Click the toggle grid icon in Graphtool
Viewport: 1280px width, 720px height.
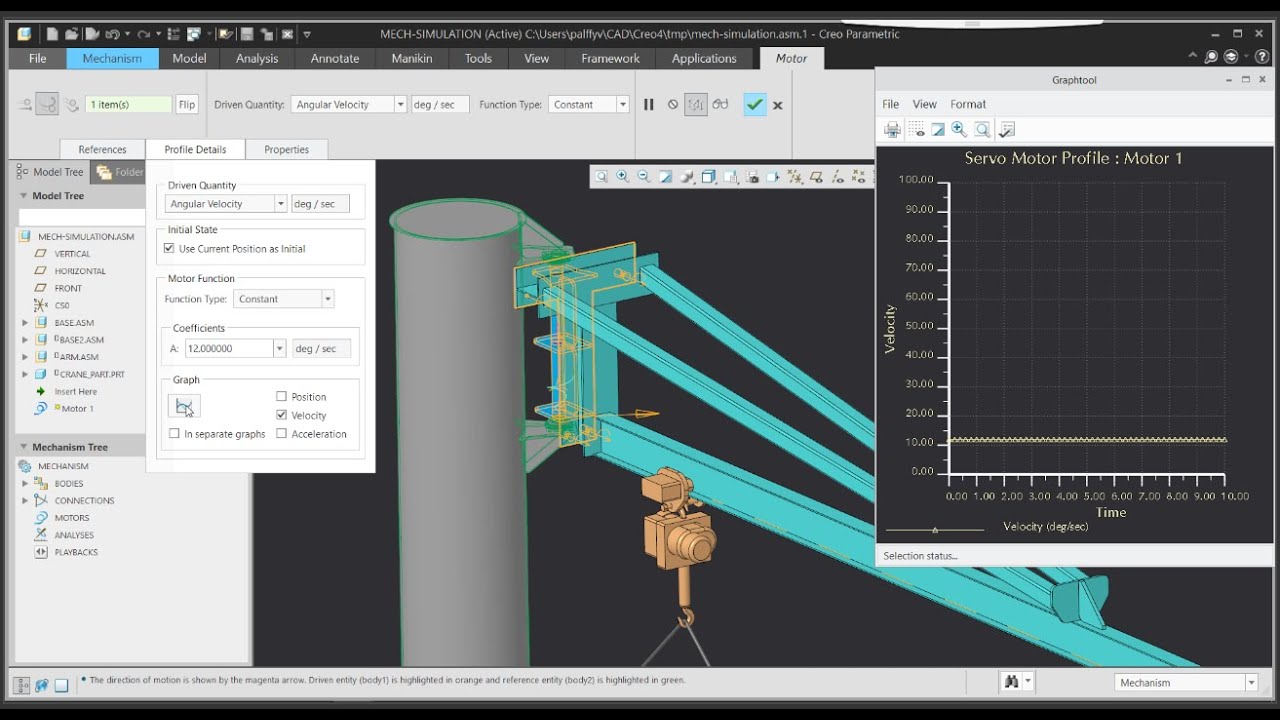(916, 129)
